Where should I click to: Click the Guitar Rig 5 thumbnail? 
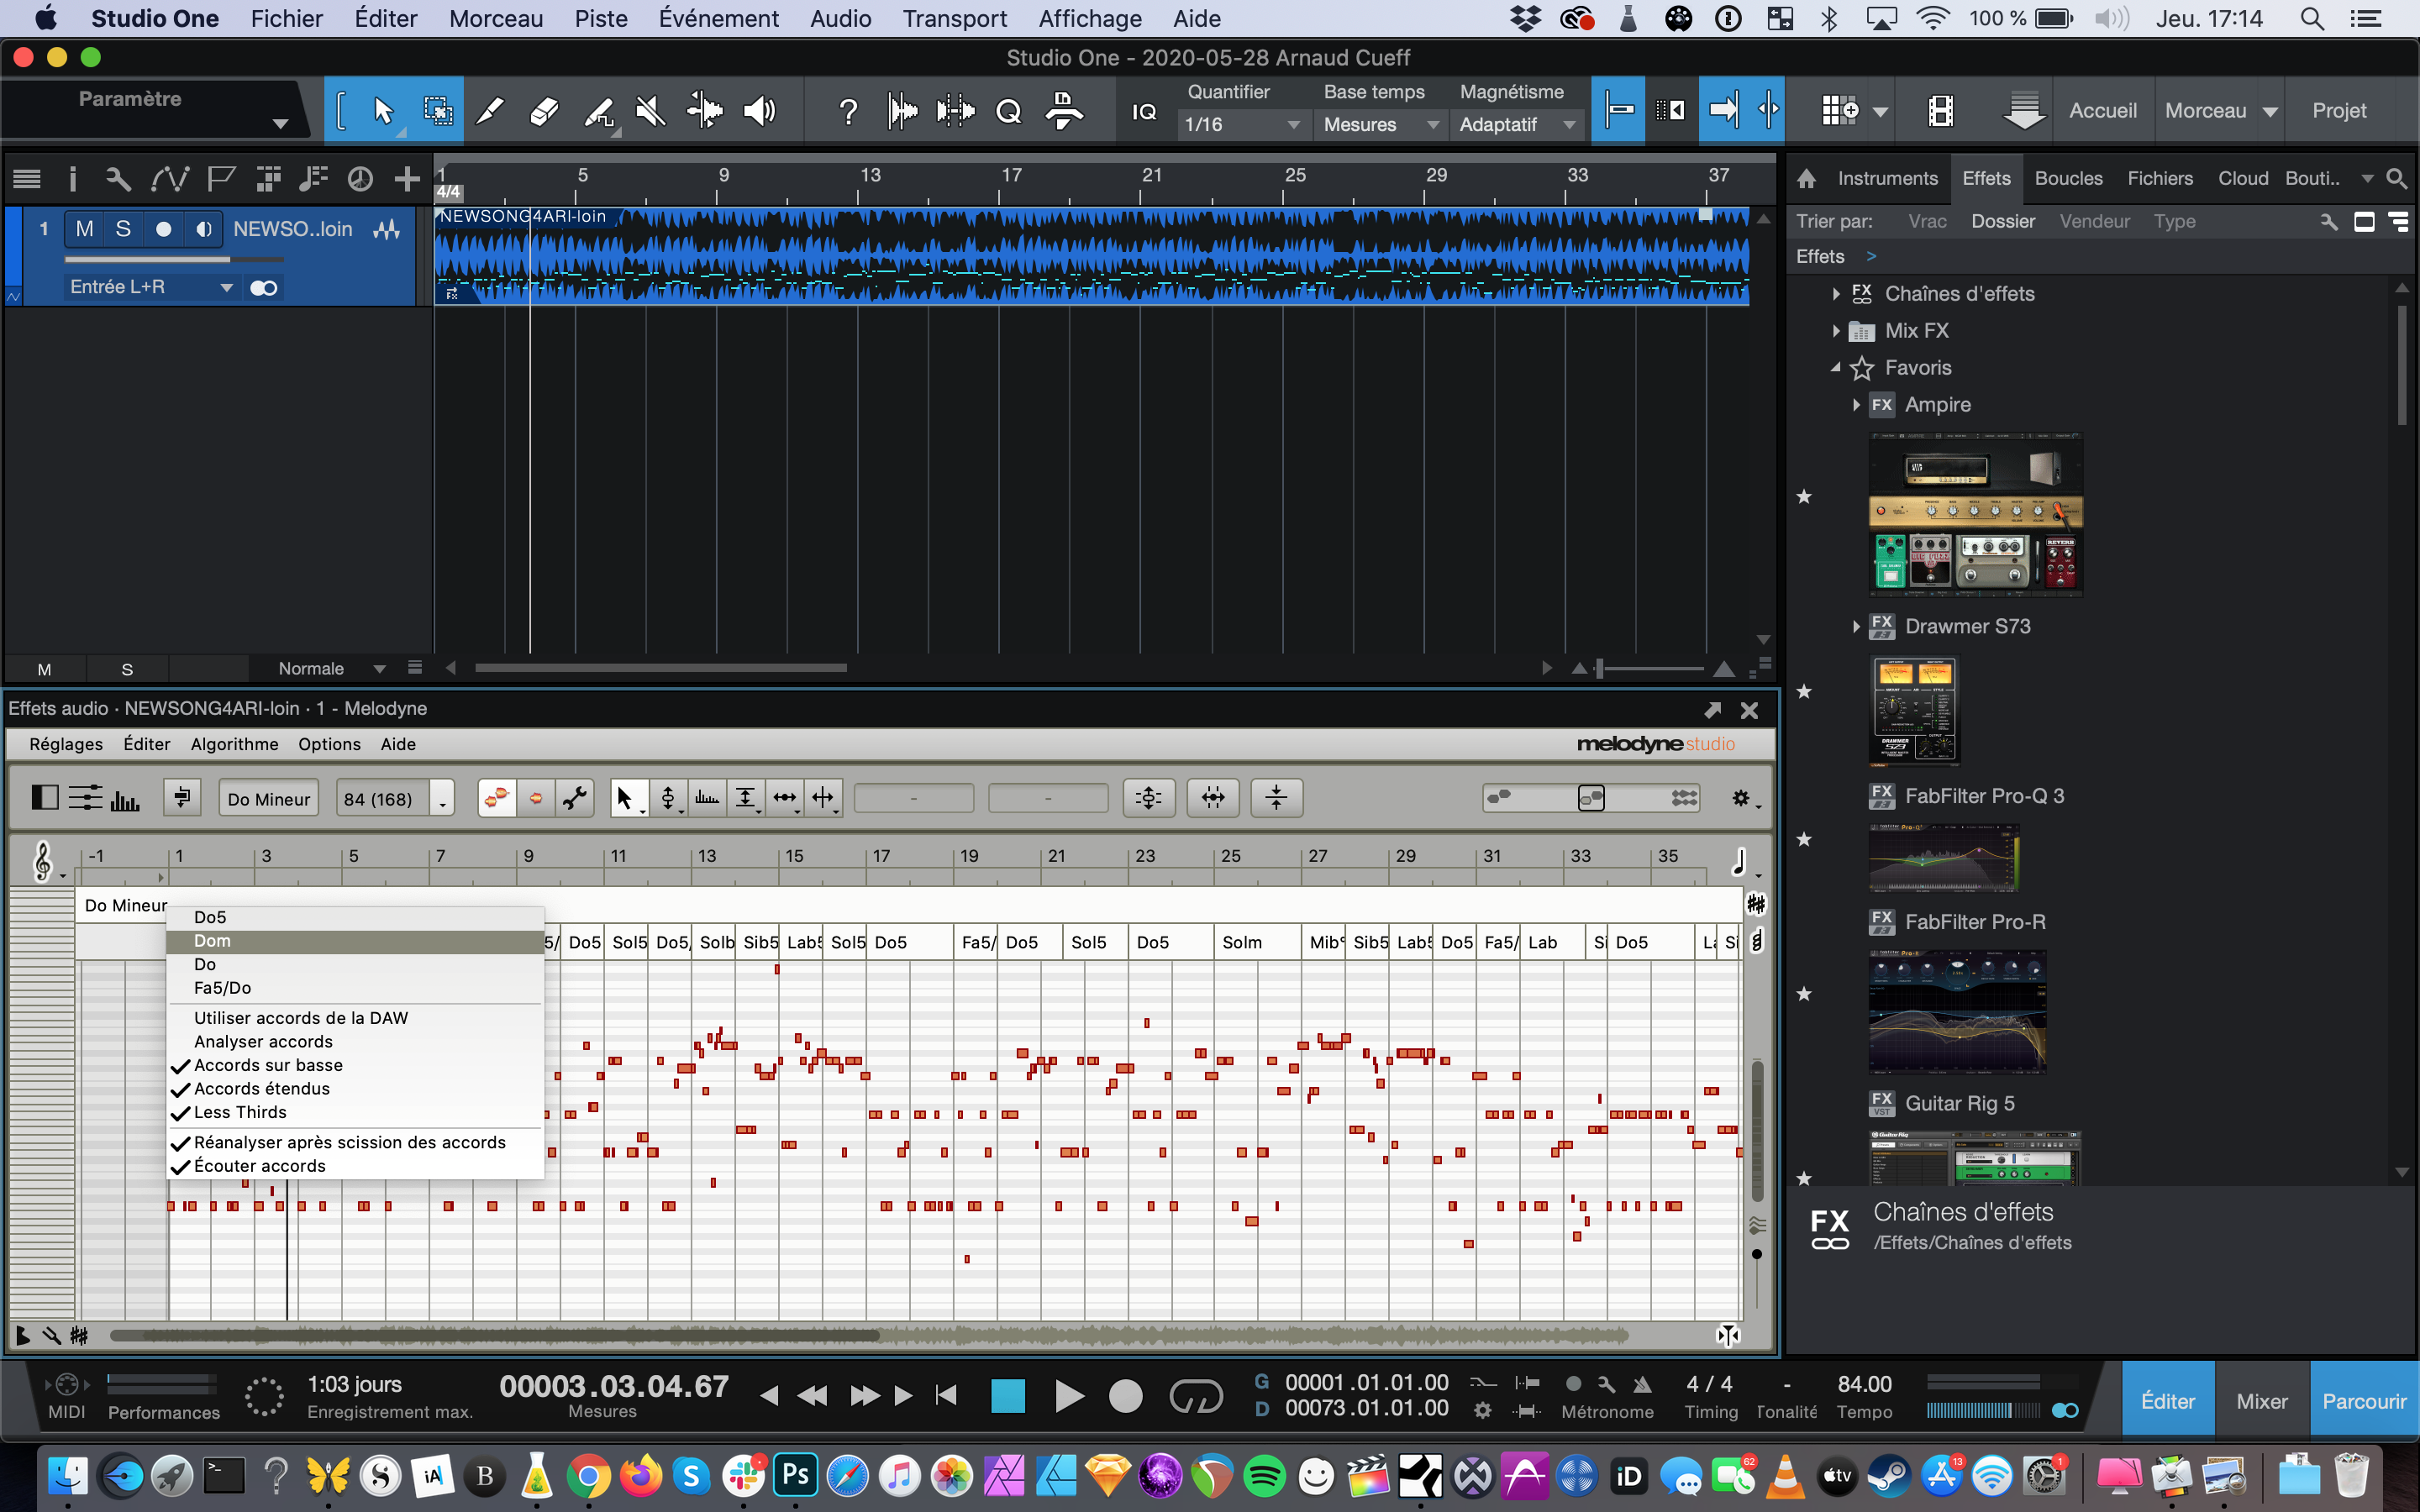tap(1974, 1157)
